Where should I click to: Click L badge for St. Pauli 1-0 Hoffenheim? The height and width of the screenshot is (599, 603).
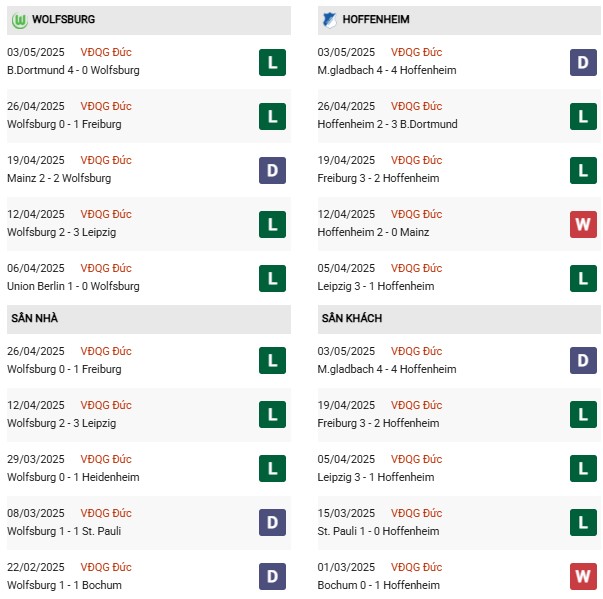coord(583,522)
